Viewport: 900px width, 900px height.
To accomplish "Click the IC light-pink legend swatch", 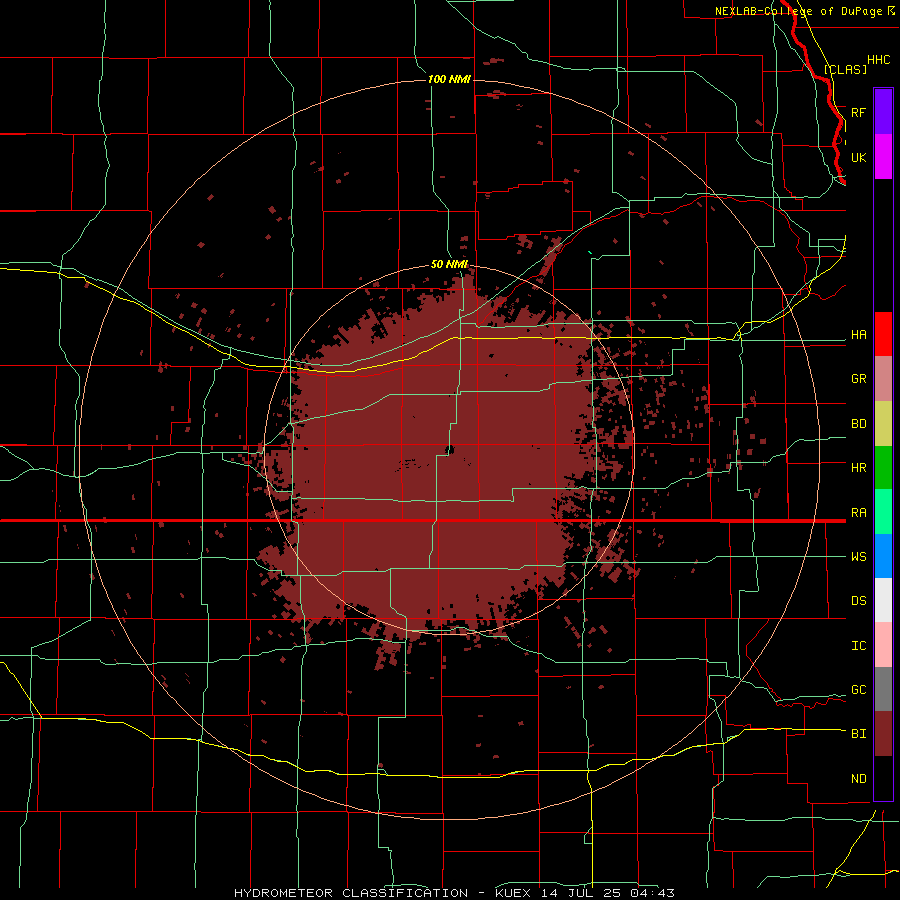I will pos(883,645).
